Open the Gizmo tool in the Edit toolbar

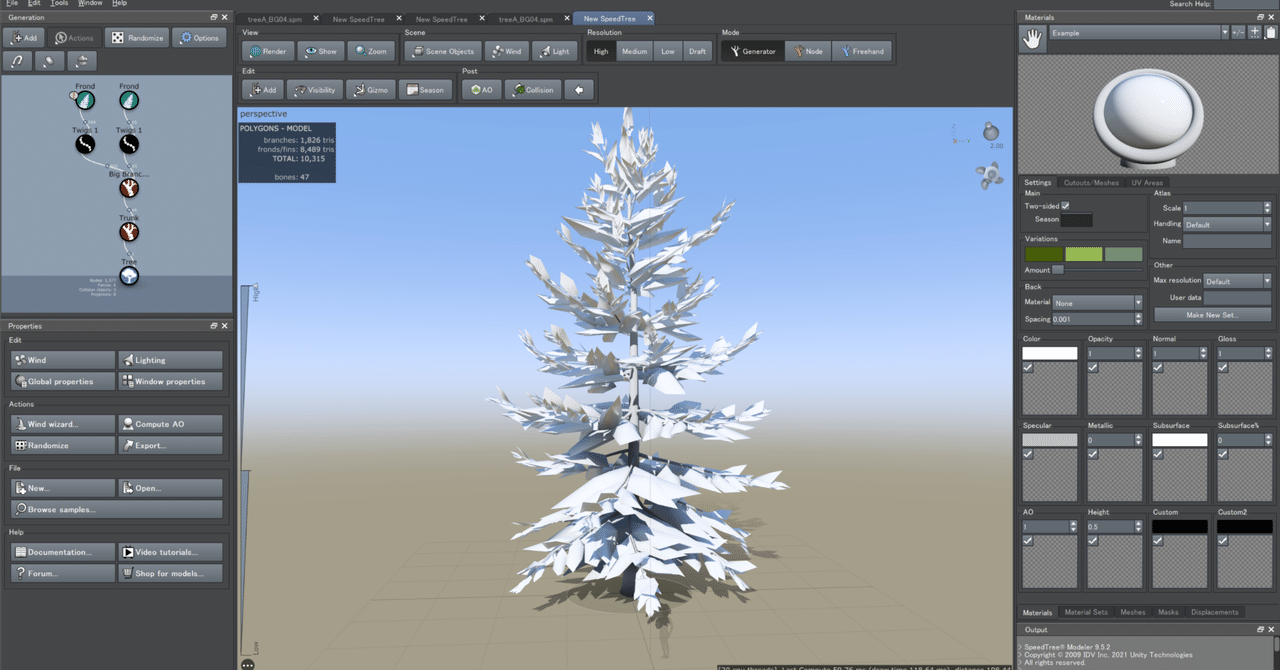[371, 89]
